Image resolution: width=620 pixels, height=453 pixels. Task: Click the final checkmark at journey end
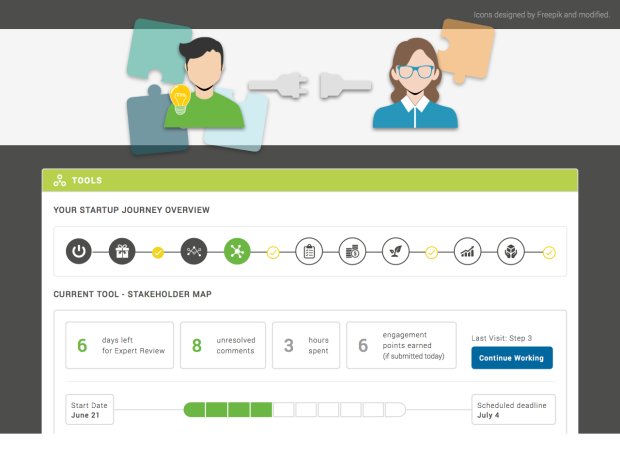549,252
